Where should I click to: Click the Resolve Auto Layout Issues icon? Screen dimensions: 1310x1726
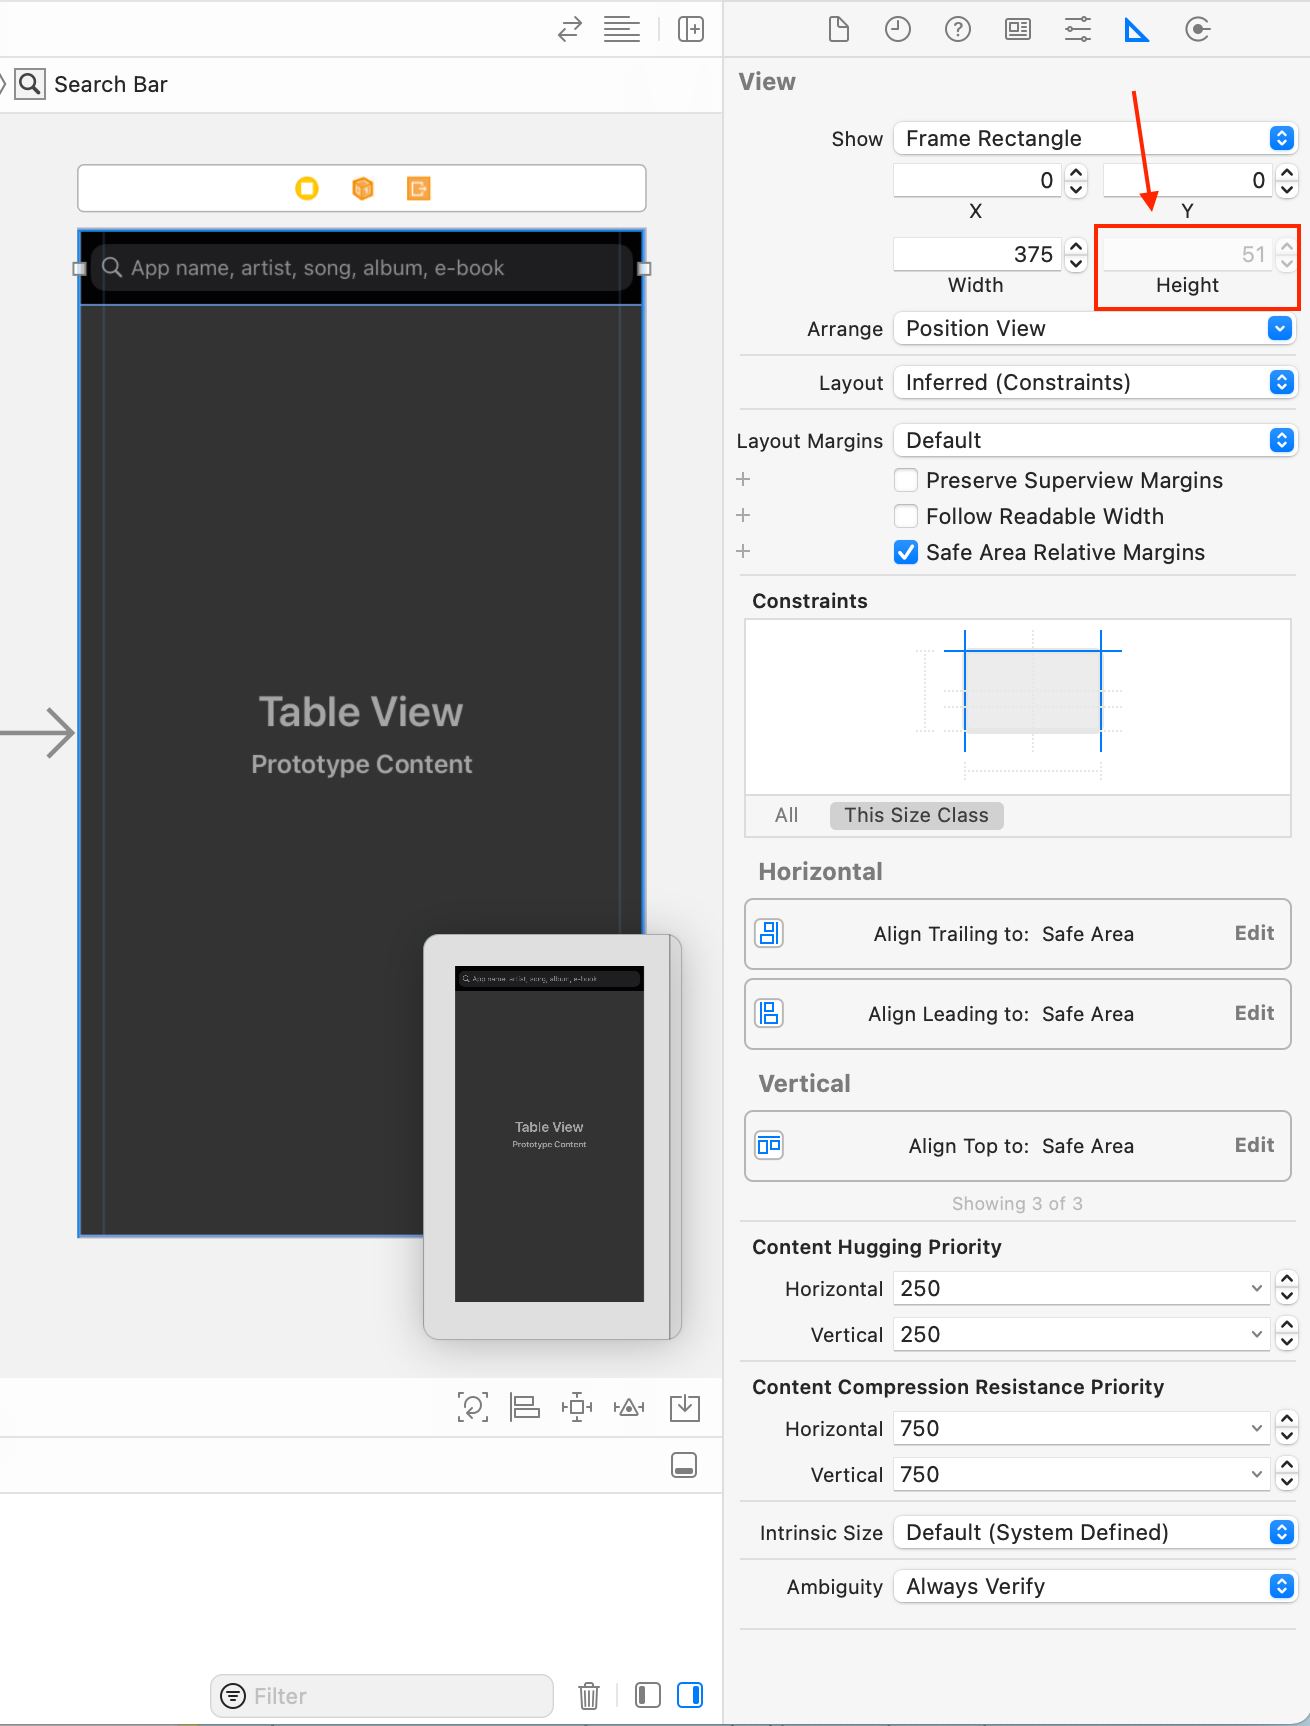coord(629,1408)
